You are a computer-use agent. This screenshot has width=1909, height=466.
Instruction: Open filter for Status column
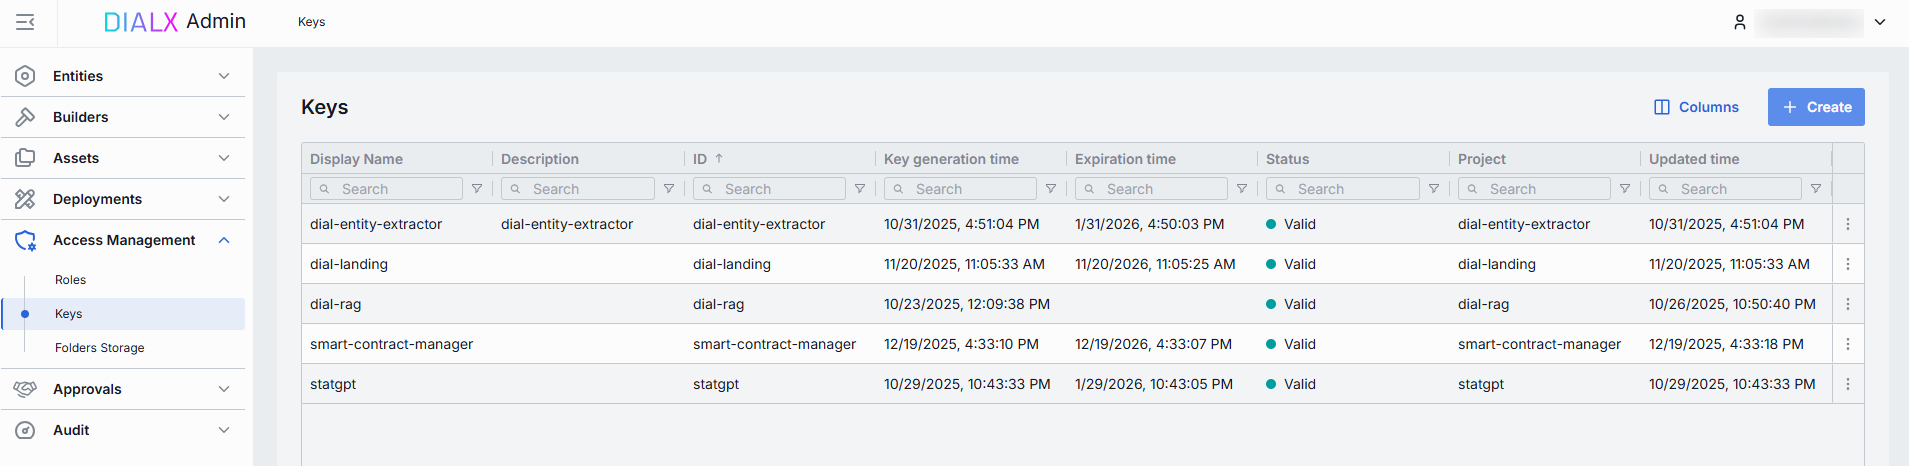tap(1433, 189)
